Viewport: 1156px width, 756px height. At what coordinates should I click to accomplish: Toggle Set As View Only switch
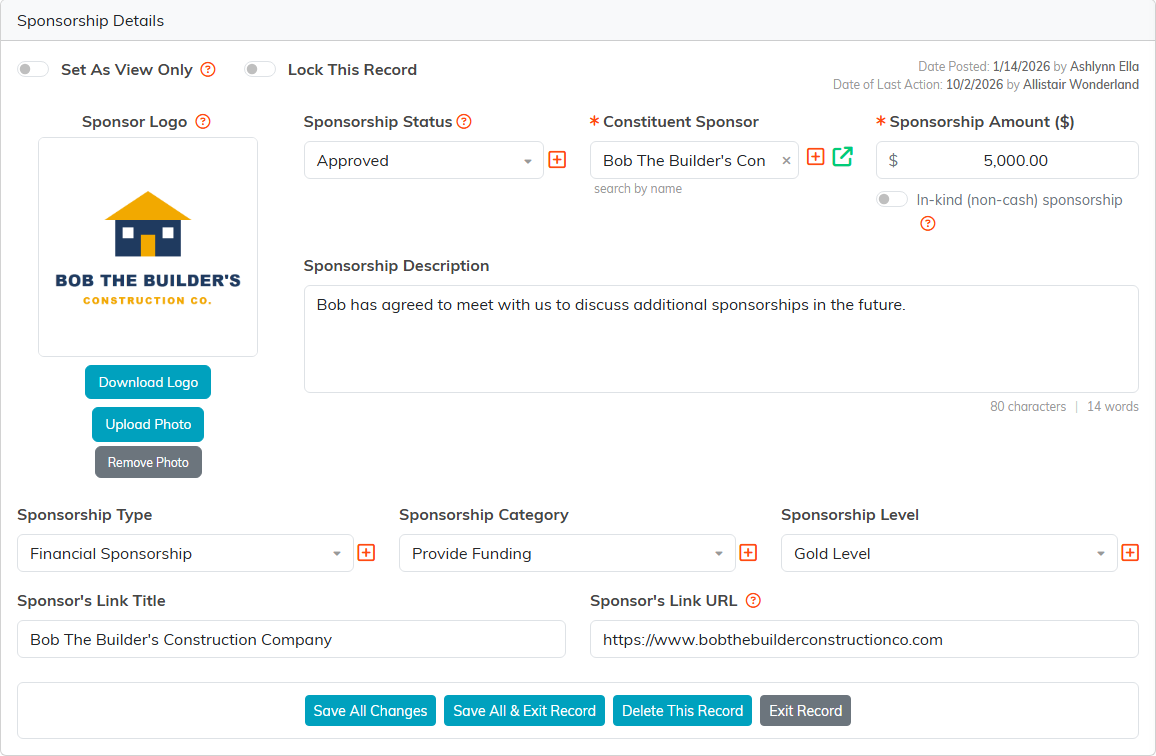(33, 69)
